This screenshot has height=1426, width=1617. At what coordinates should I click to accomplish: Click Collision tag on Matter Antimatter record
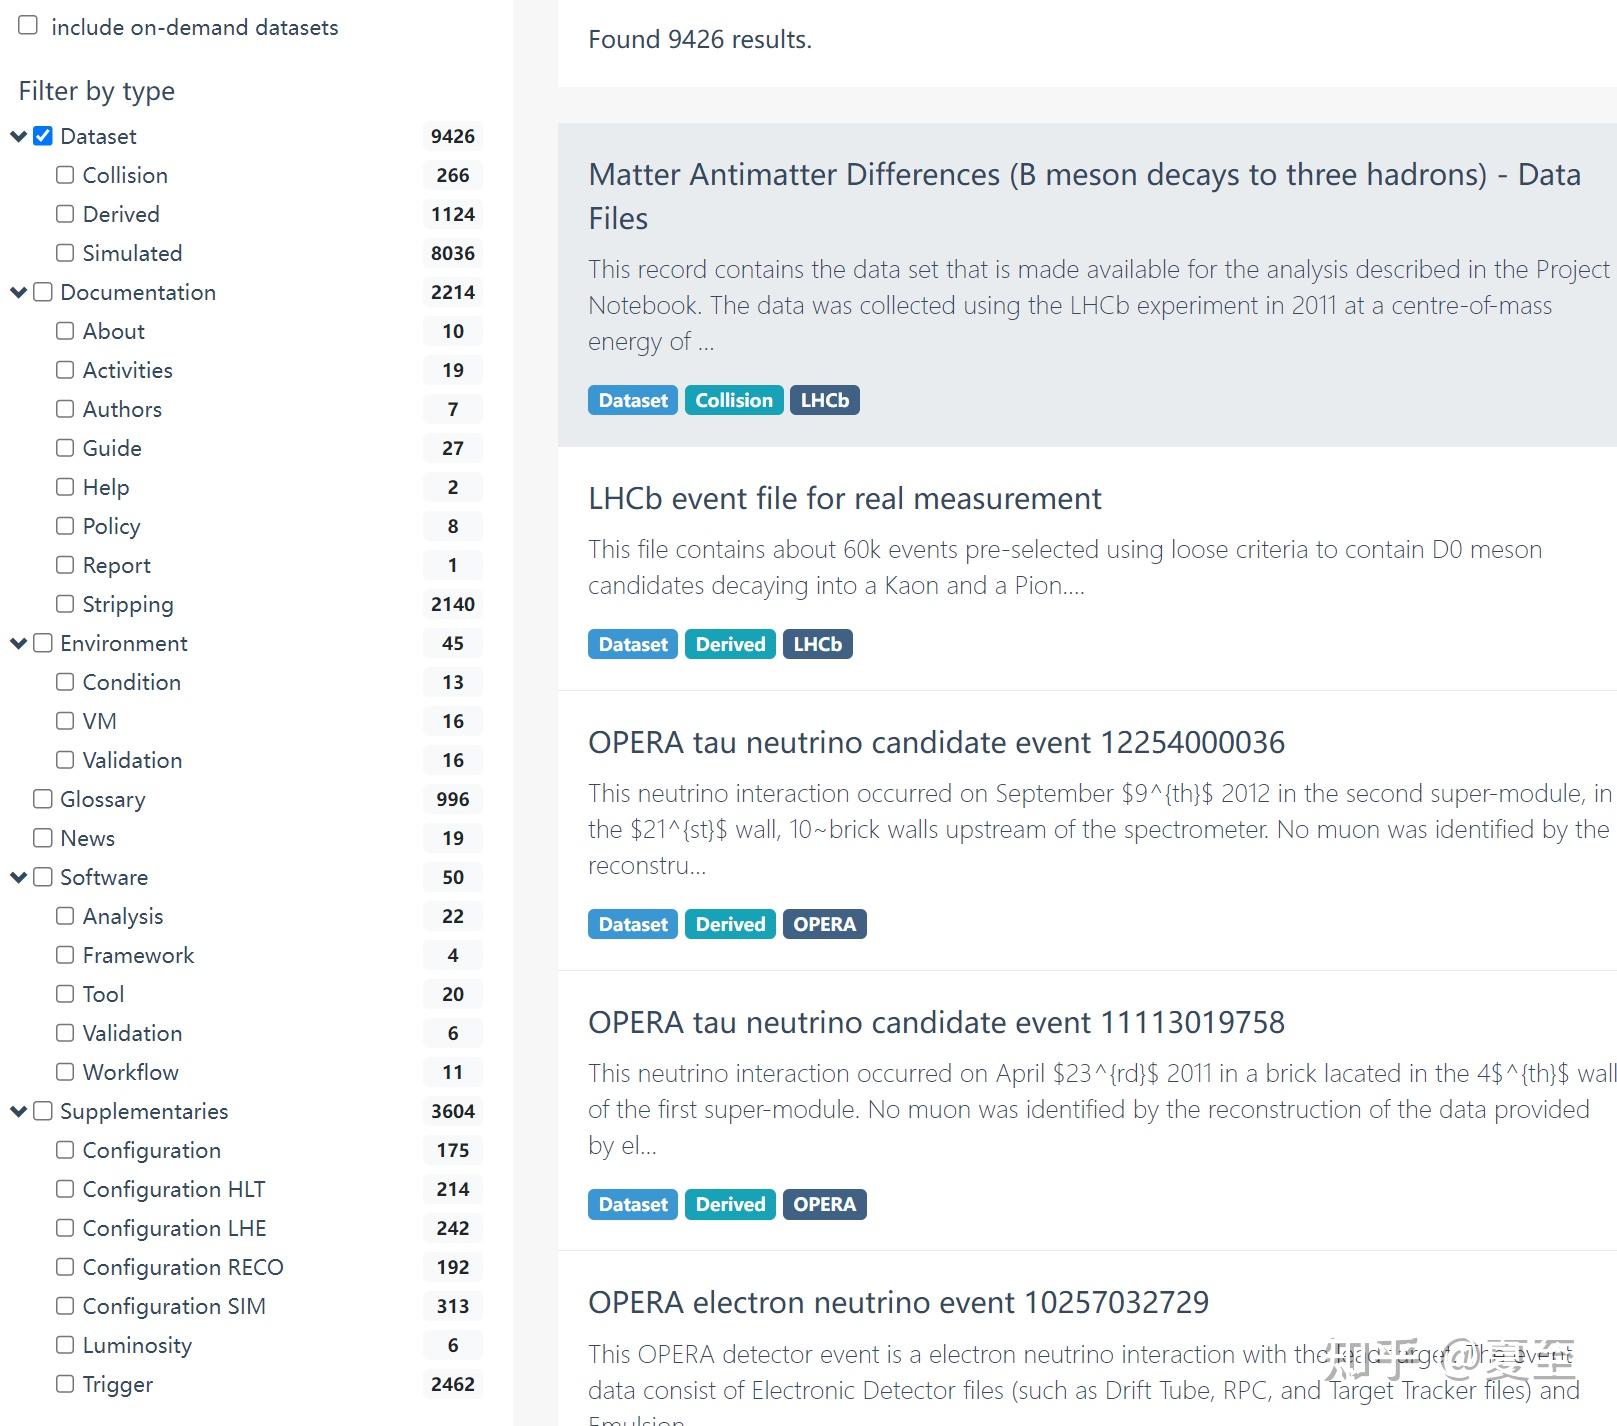[734, 400]
